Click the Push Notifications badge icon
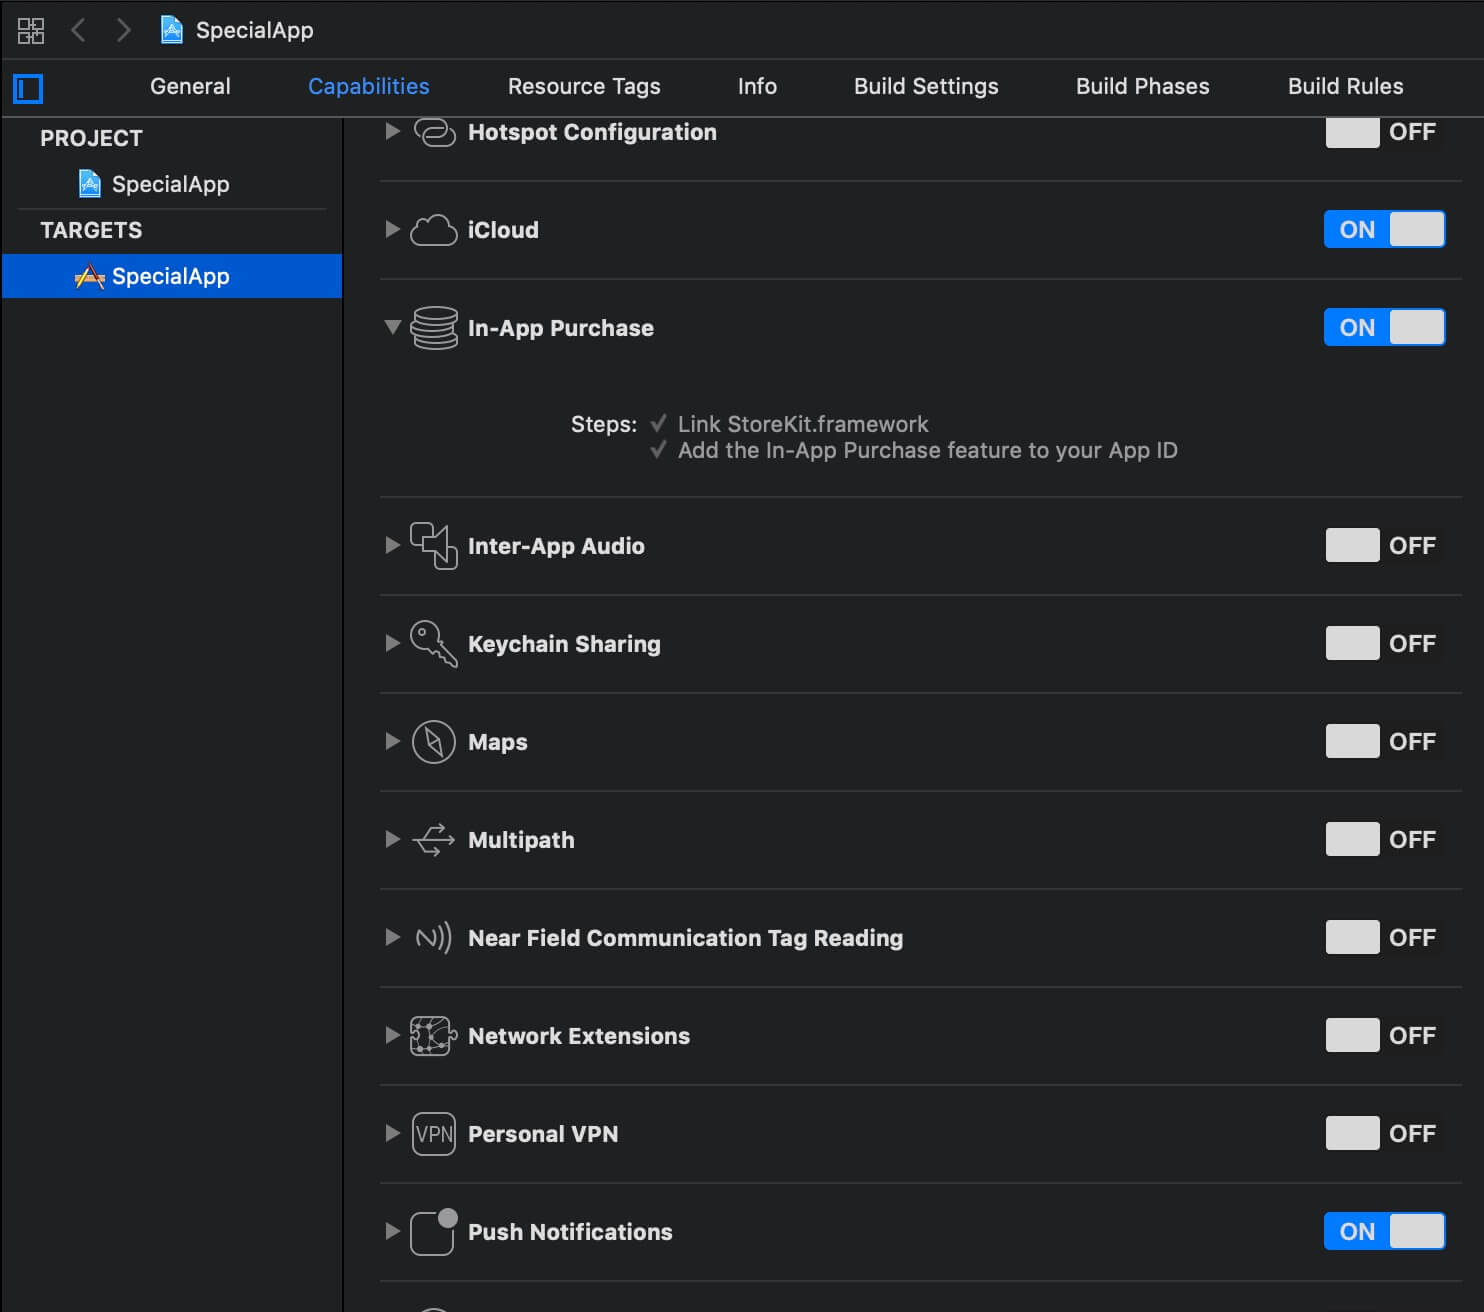Screen dimensions: 1484x1312 (x=434, y=1232)
